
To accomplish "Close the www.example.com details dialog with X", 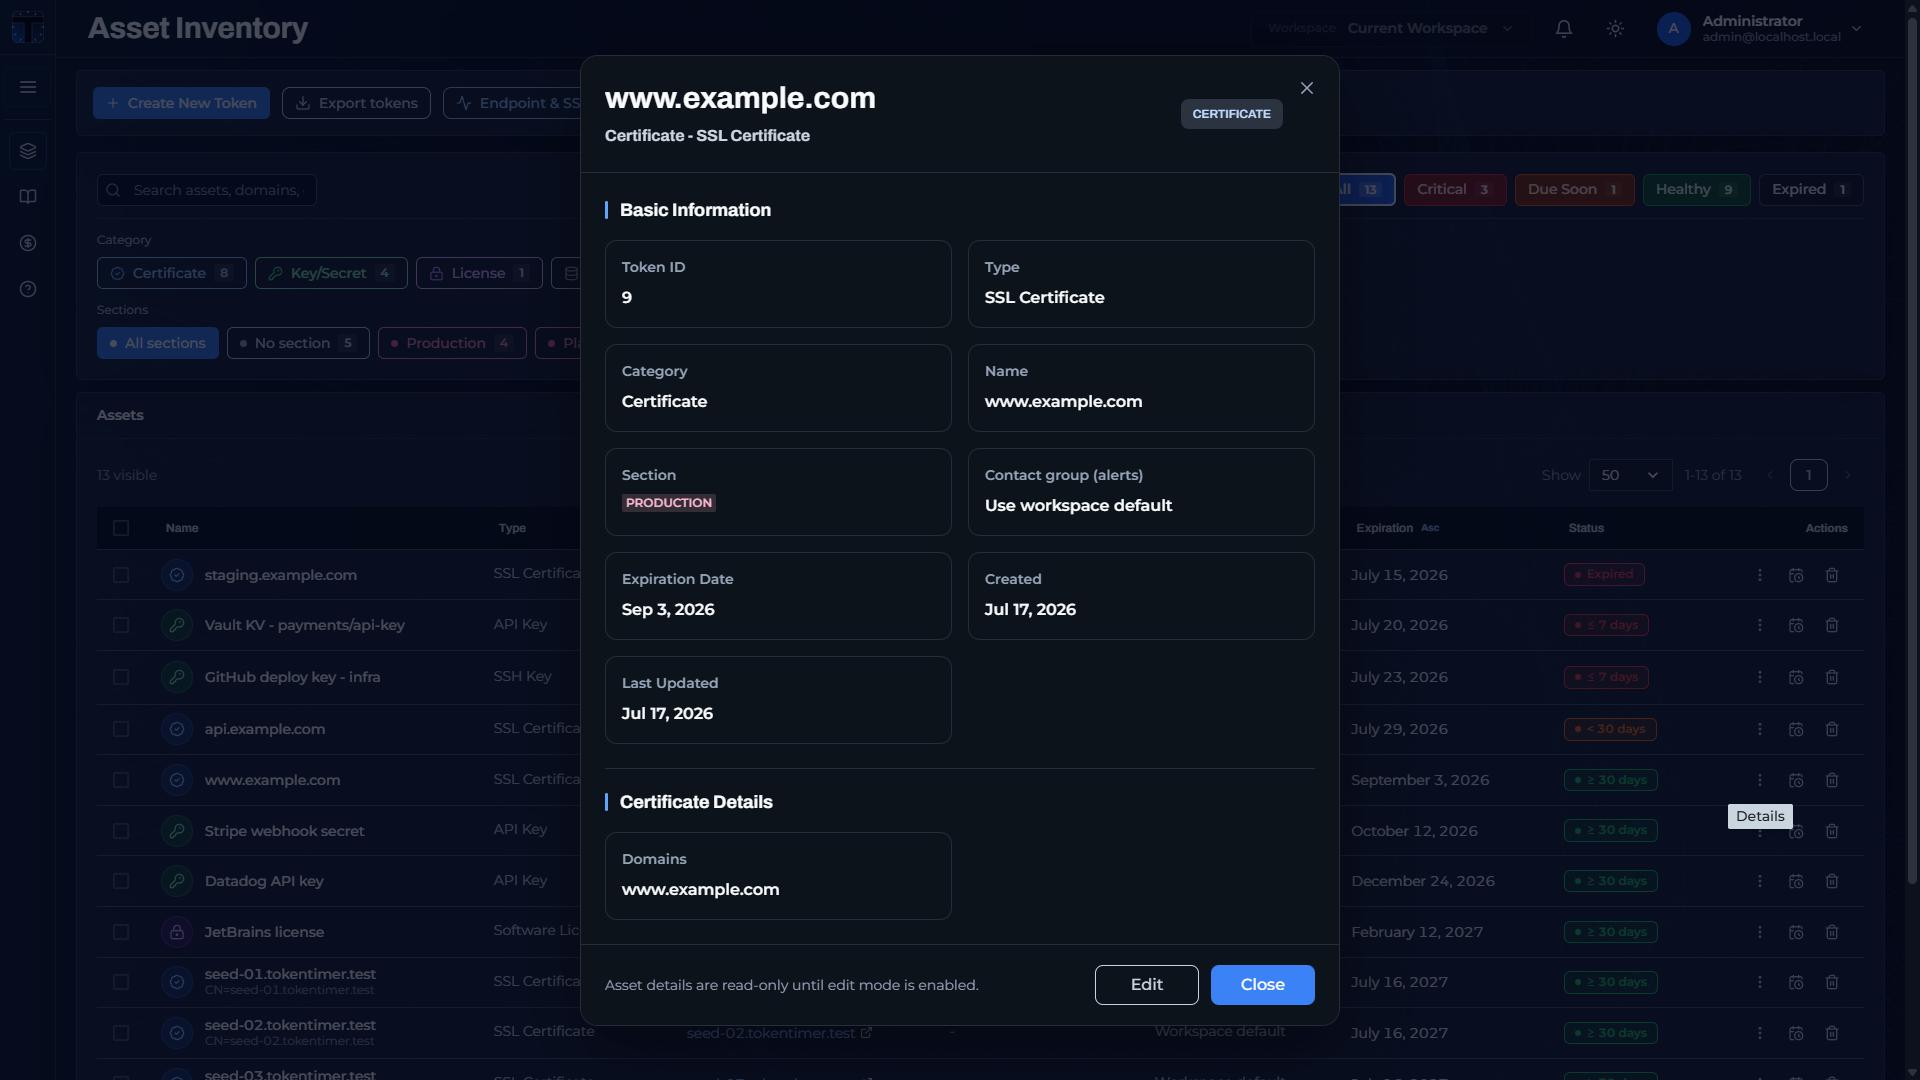I will (1306, 88).
